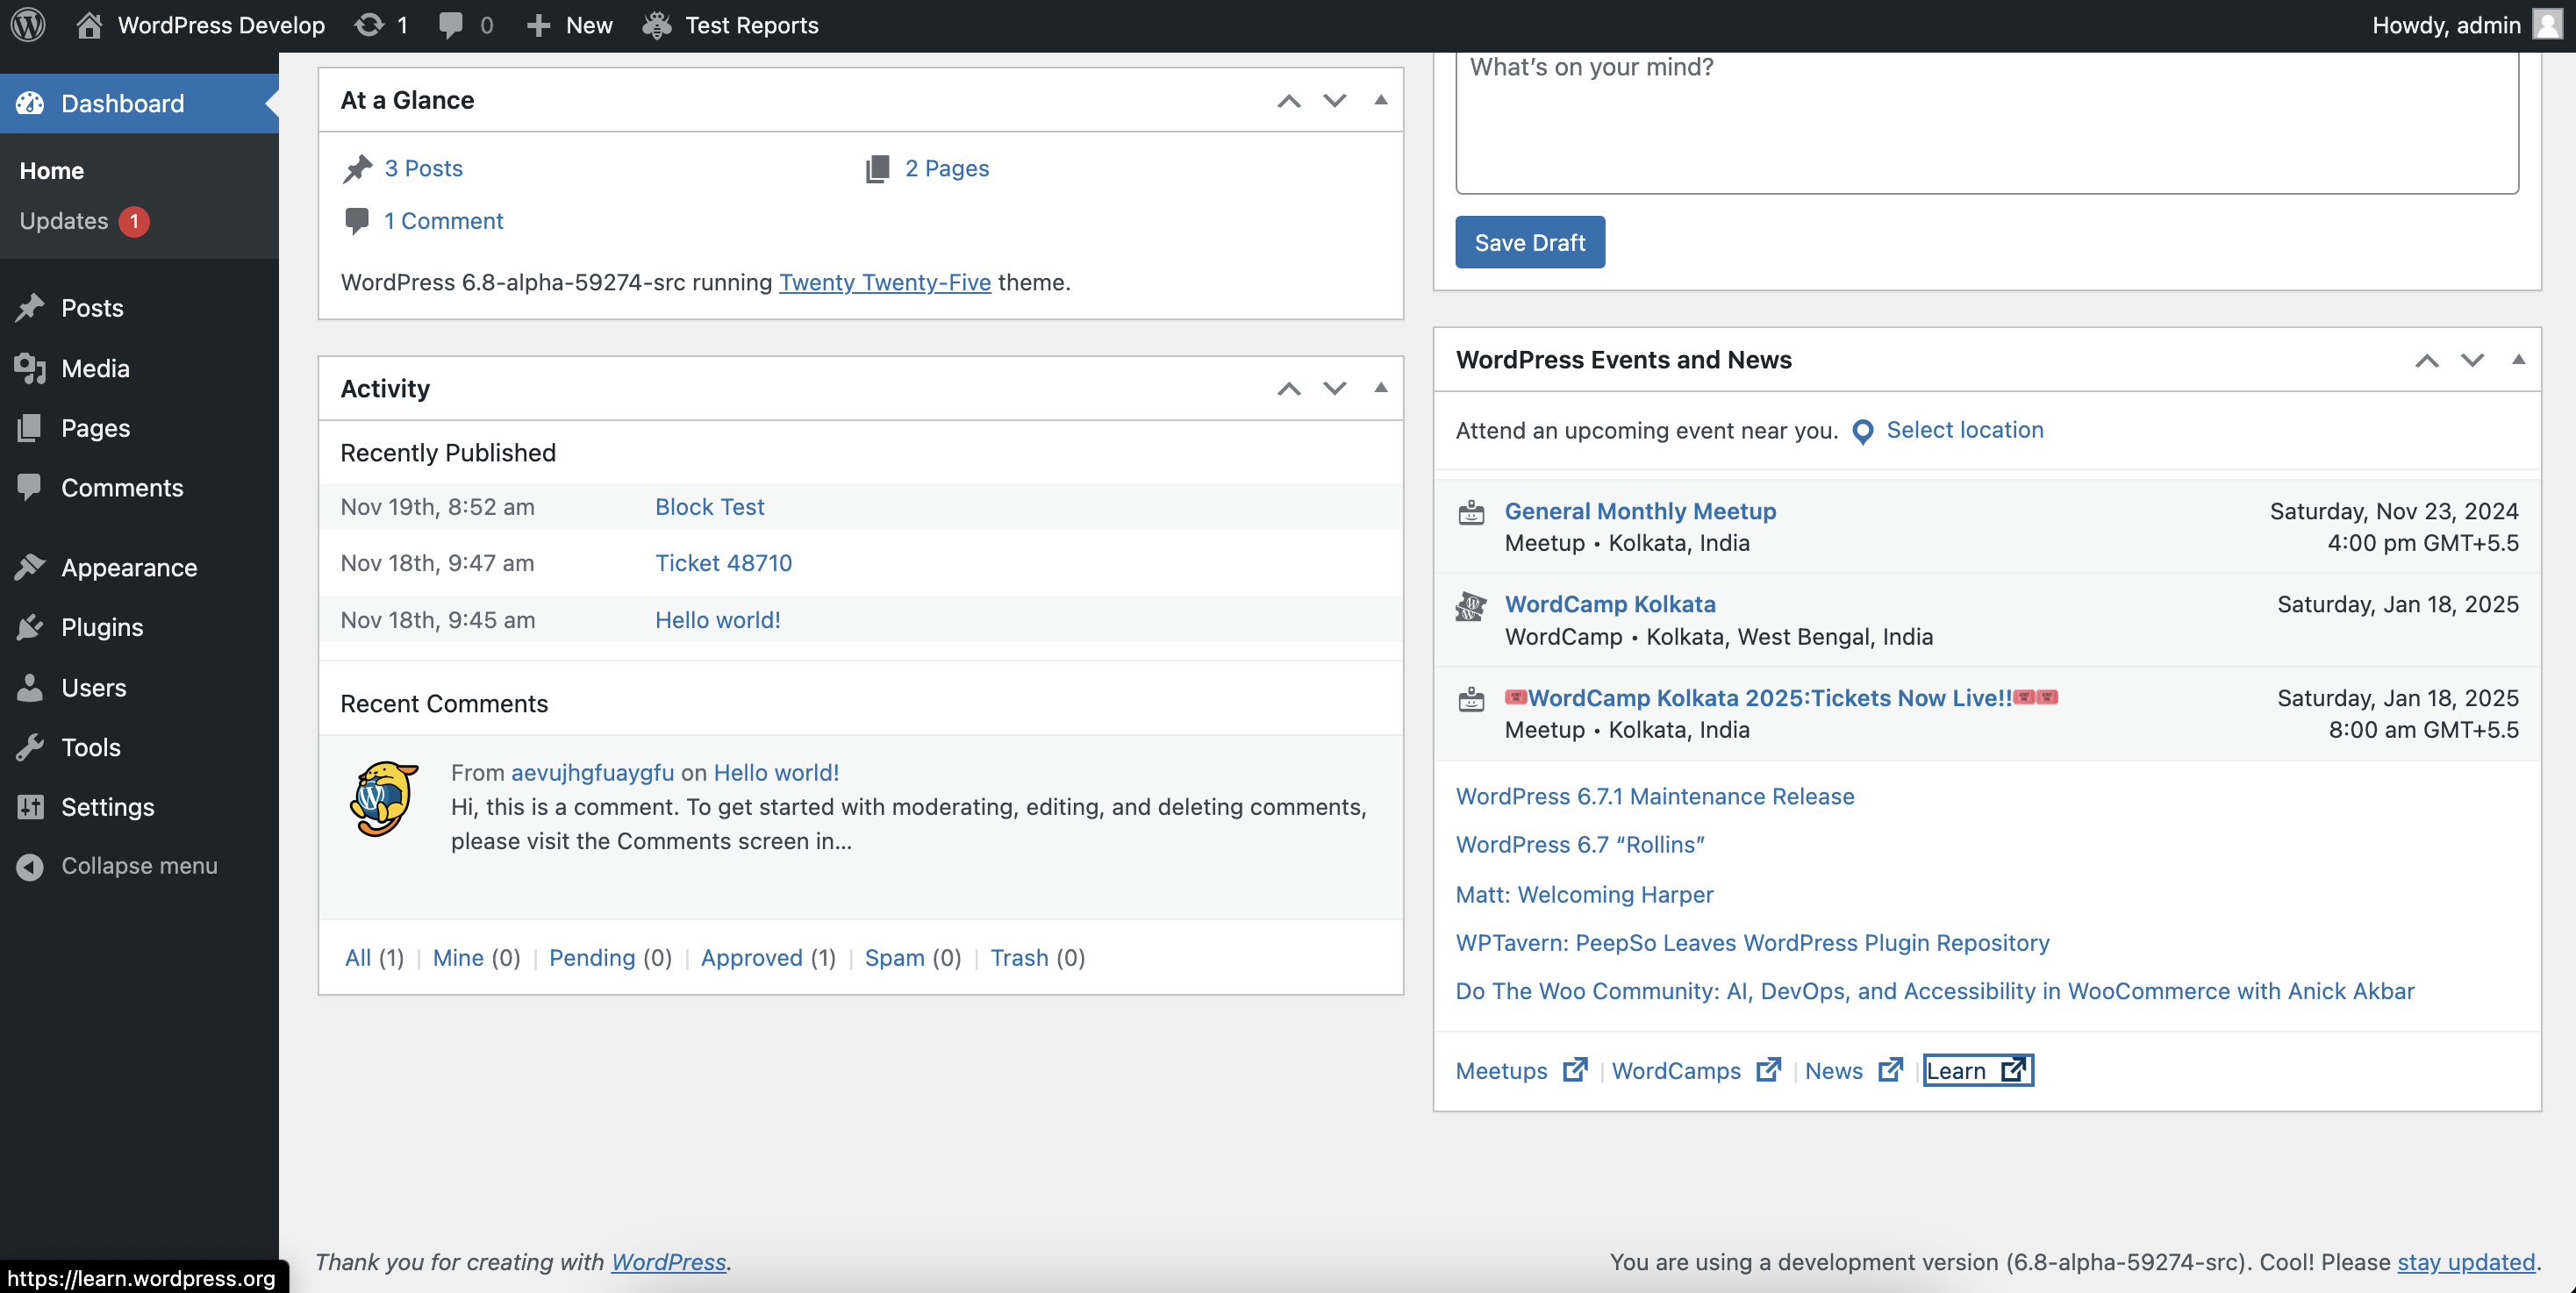Open the Home submenu item

(x=52, y=170)
